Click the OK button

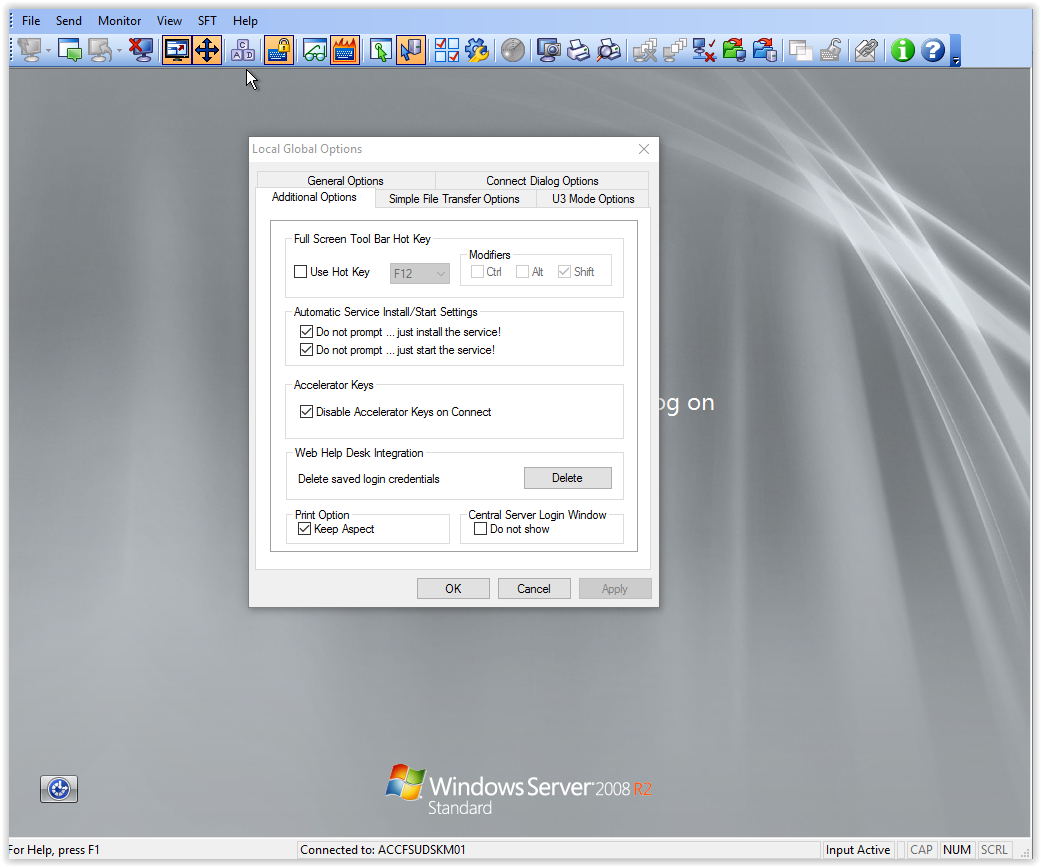[x=453, y=589]
